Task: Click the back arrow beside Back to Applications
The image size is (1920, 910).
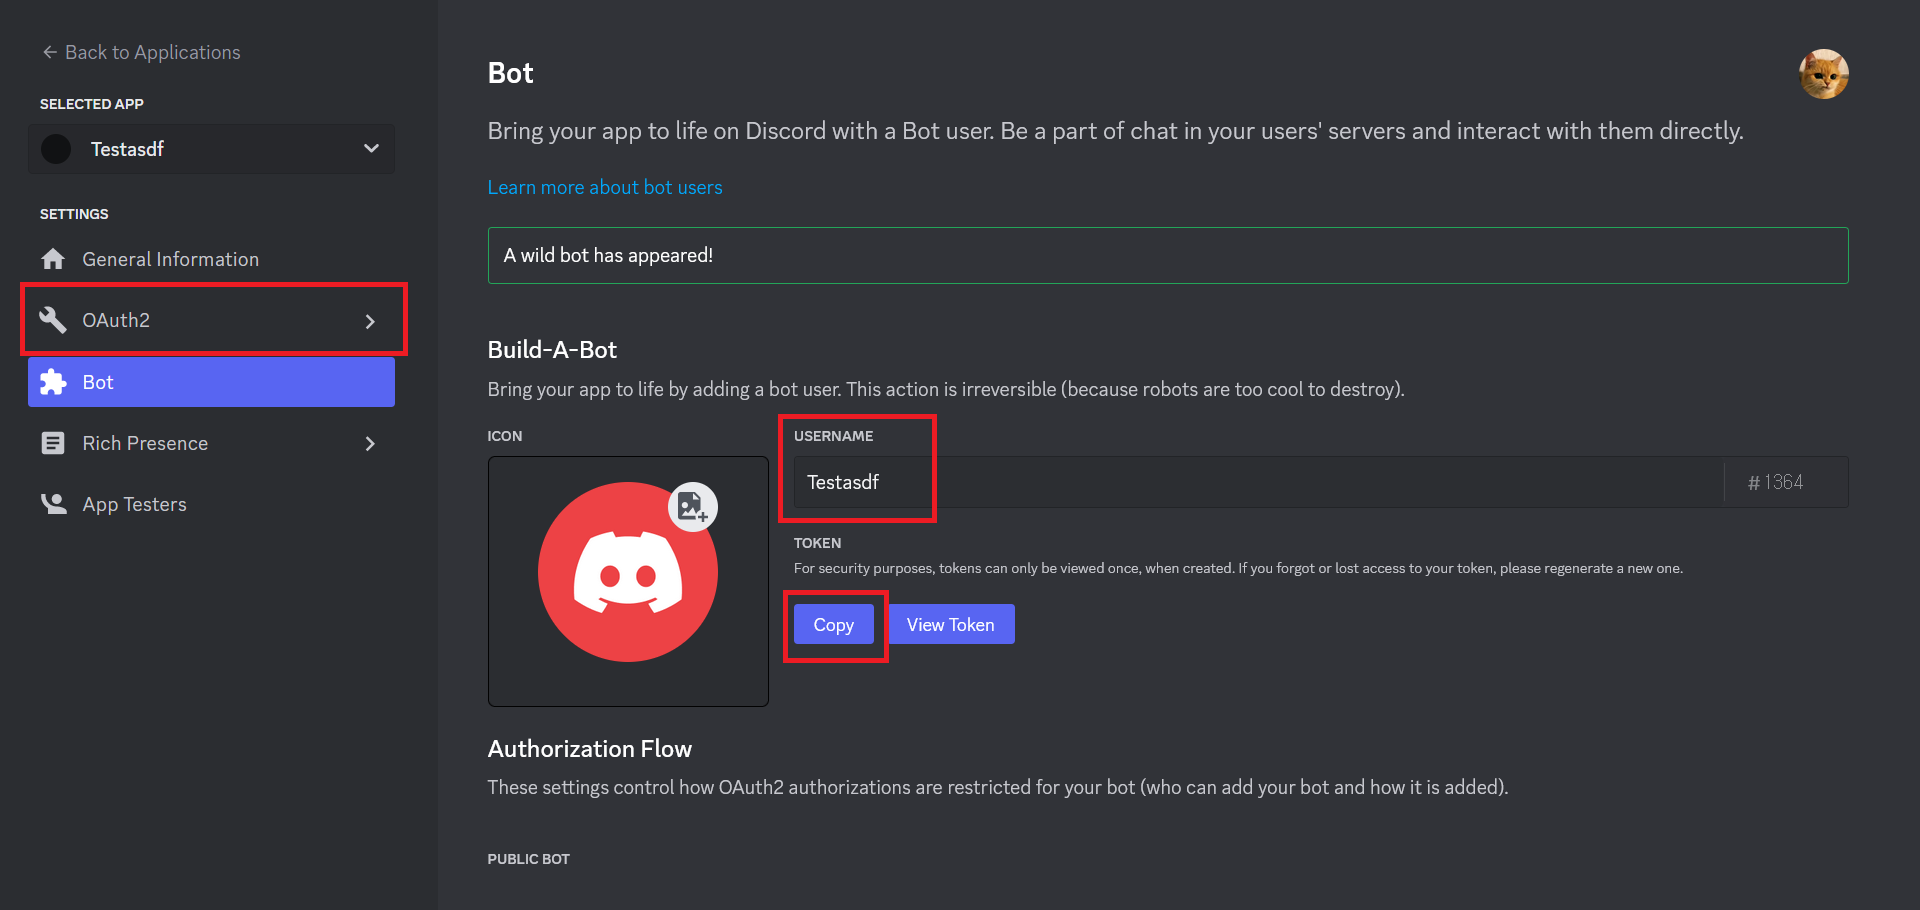Action: (x=49, y=52)
